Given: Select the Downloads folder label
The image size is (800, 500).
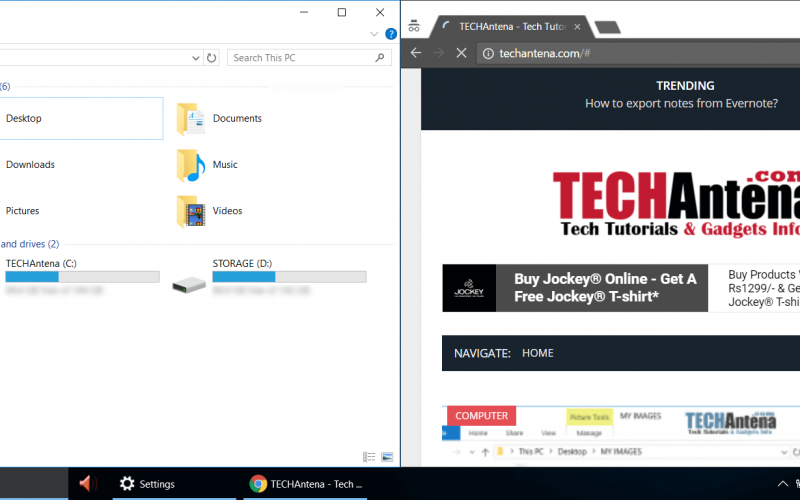Looking at the screenshot, I should [30, 165].
